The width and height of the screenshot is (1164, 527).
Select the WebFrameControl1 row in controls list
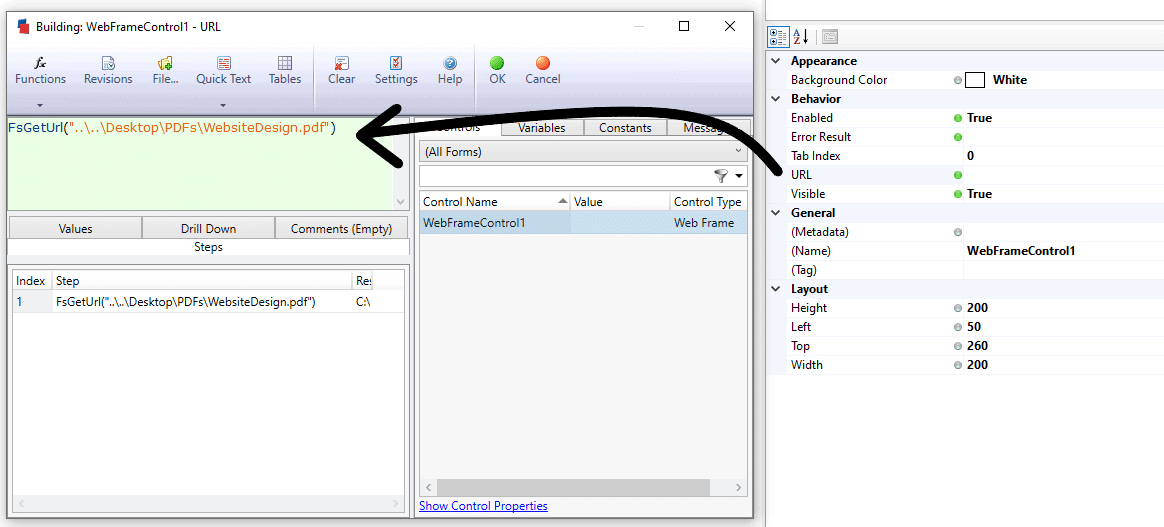click(583, 223)
